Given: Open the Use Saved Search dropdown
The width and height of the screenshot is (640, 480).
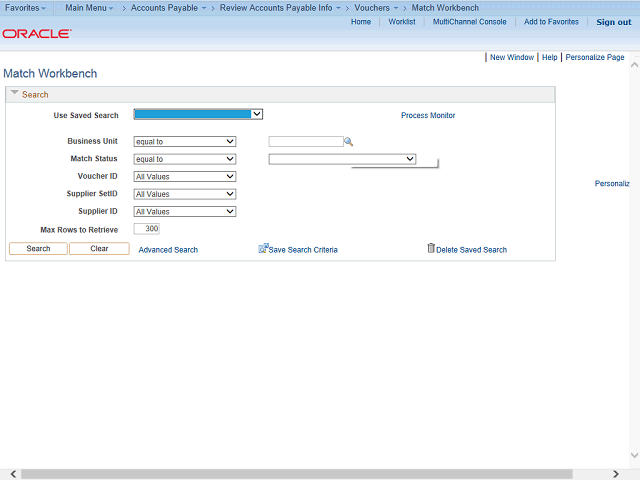Looking at the screenshot, I should pos(198,115).
